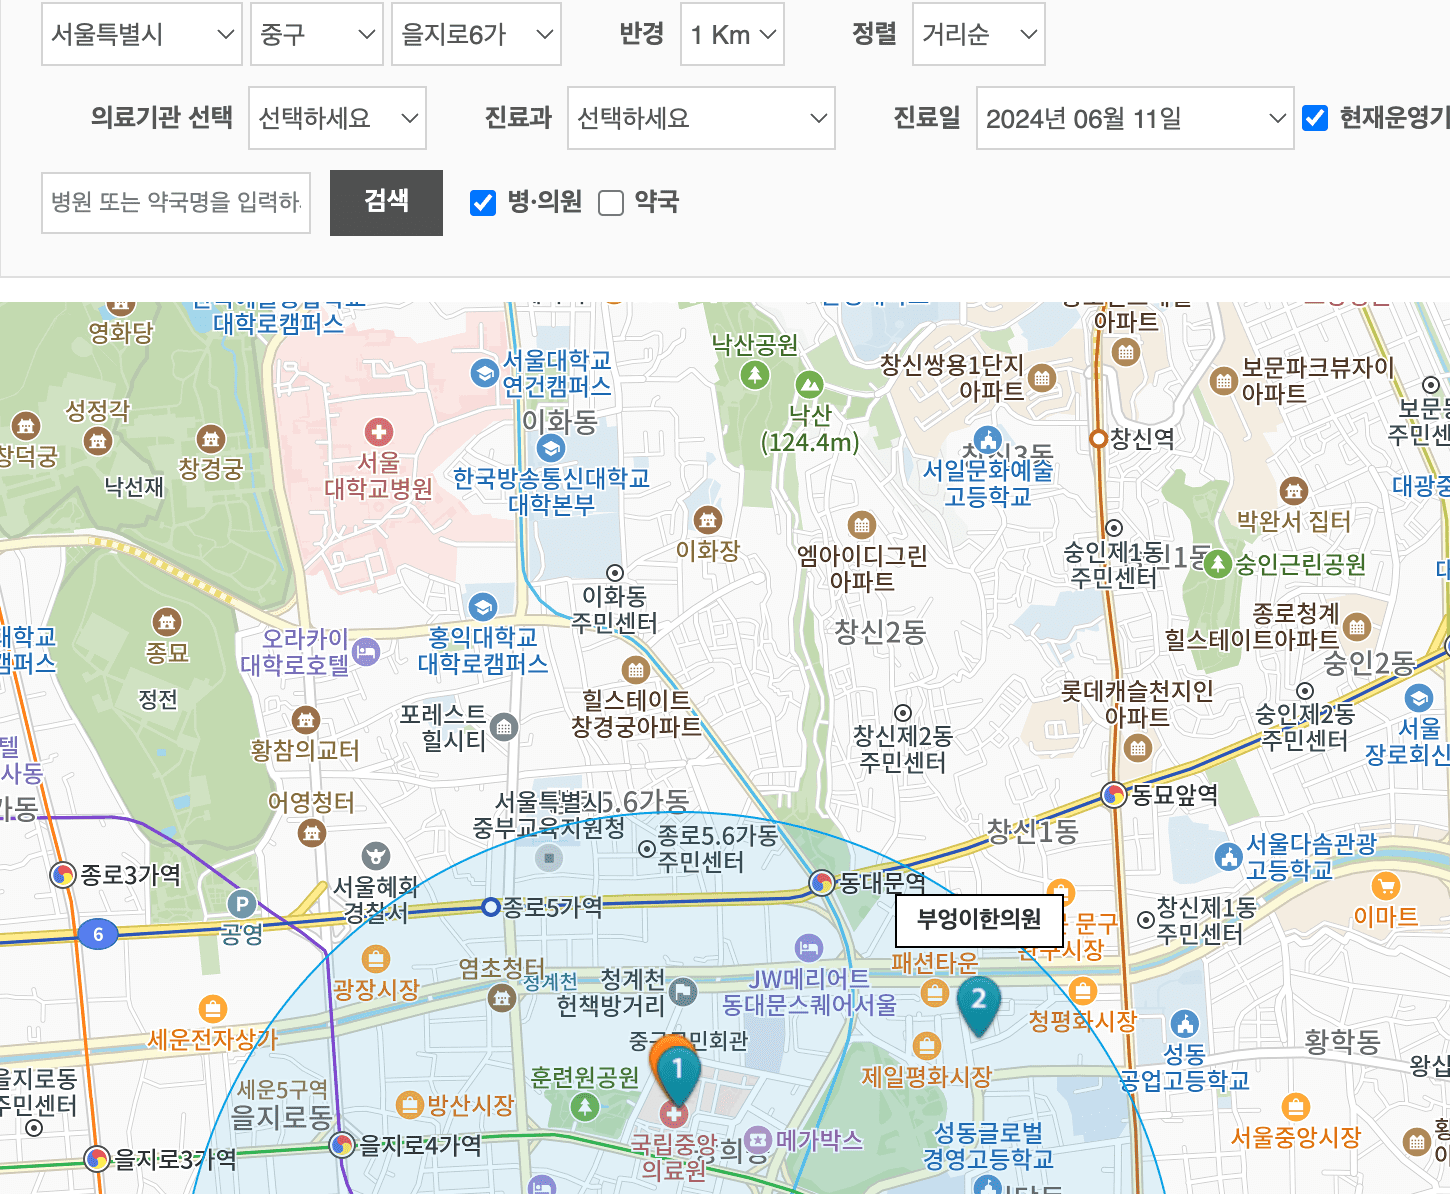Click the 서울혜화경찰서 police icon
The image size is (1450, 1194).
click(376, 856)
